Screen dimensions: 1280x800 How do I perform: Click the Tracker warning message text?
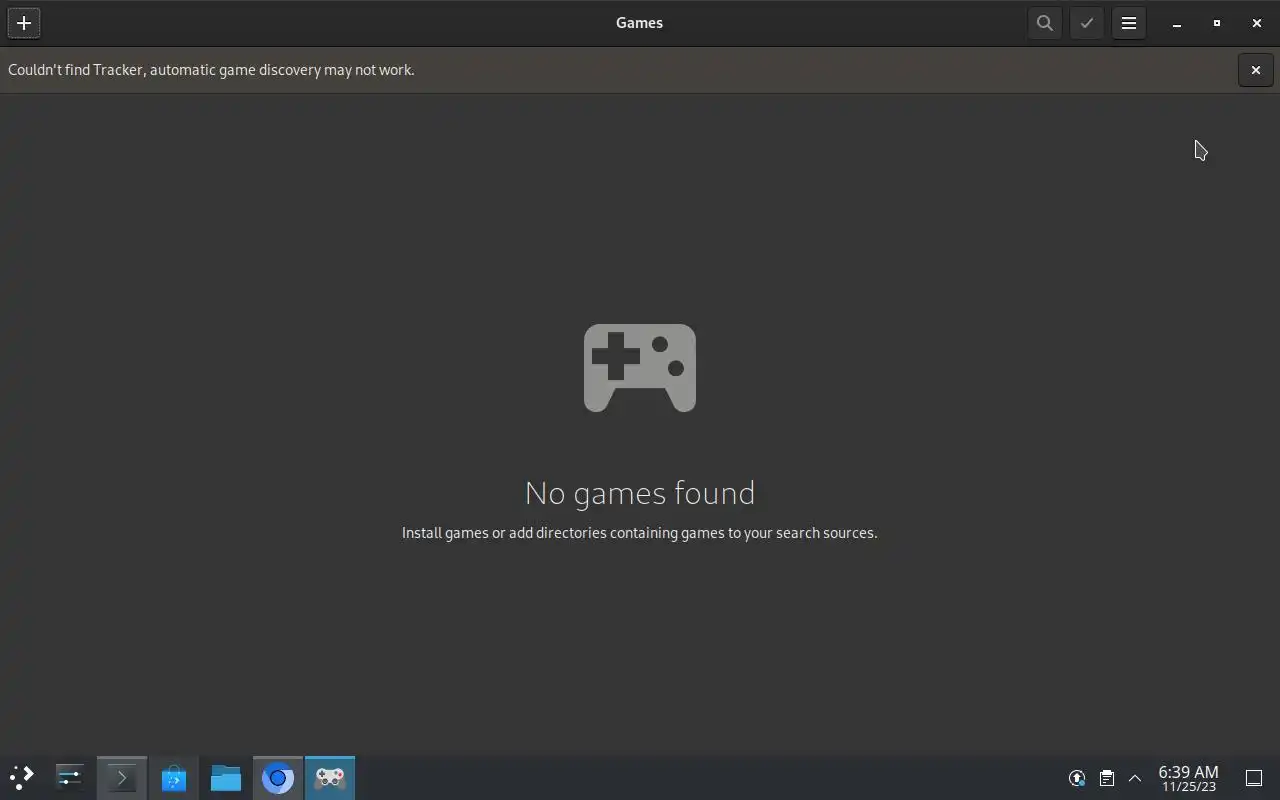click(x=211, y=70)
